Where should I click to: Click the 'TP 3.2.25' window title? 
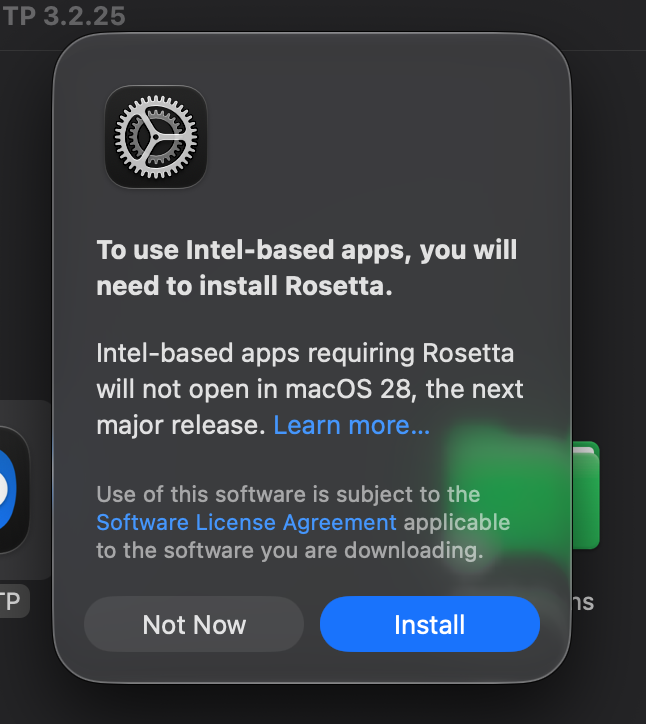point(64,16)
